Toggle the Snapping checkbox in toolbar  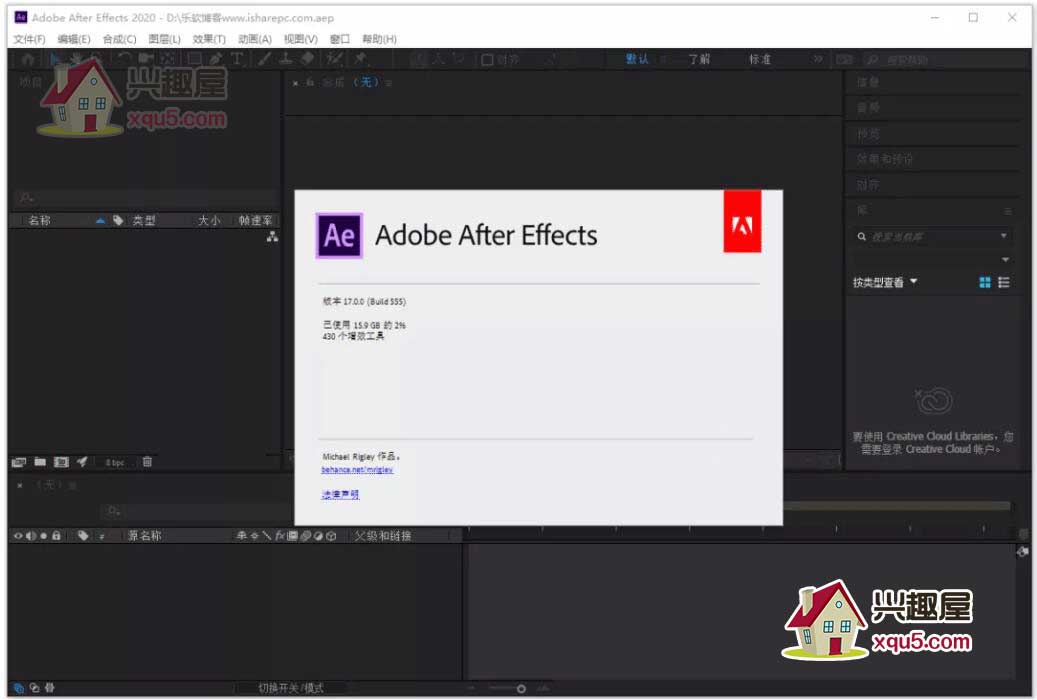pos(487,60)
